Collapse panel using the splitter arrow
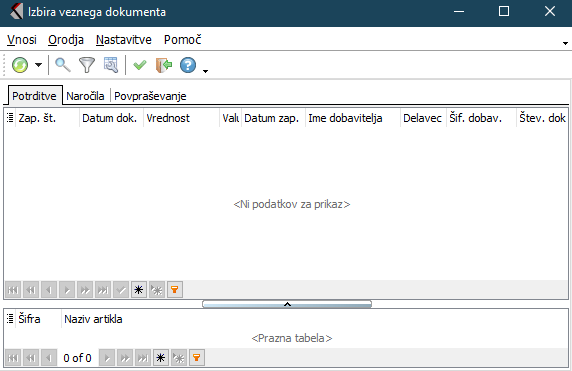This screenshot has height=371, width=572. [x=287, y=304]
